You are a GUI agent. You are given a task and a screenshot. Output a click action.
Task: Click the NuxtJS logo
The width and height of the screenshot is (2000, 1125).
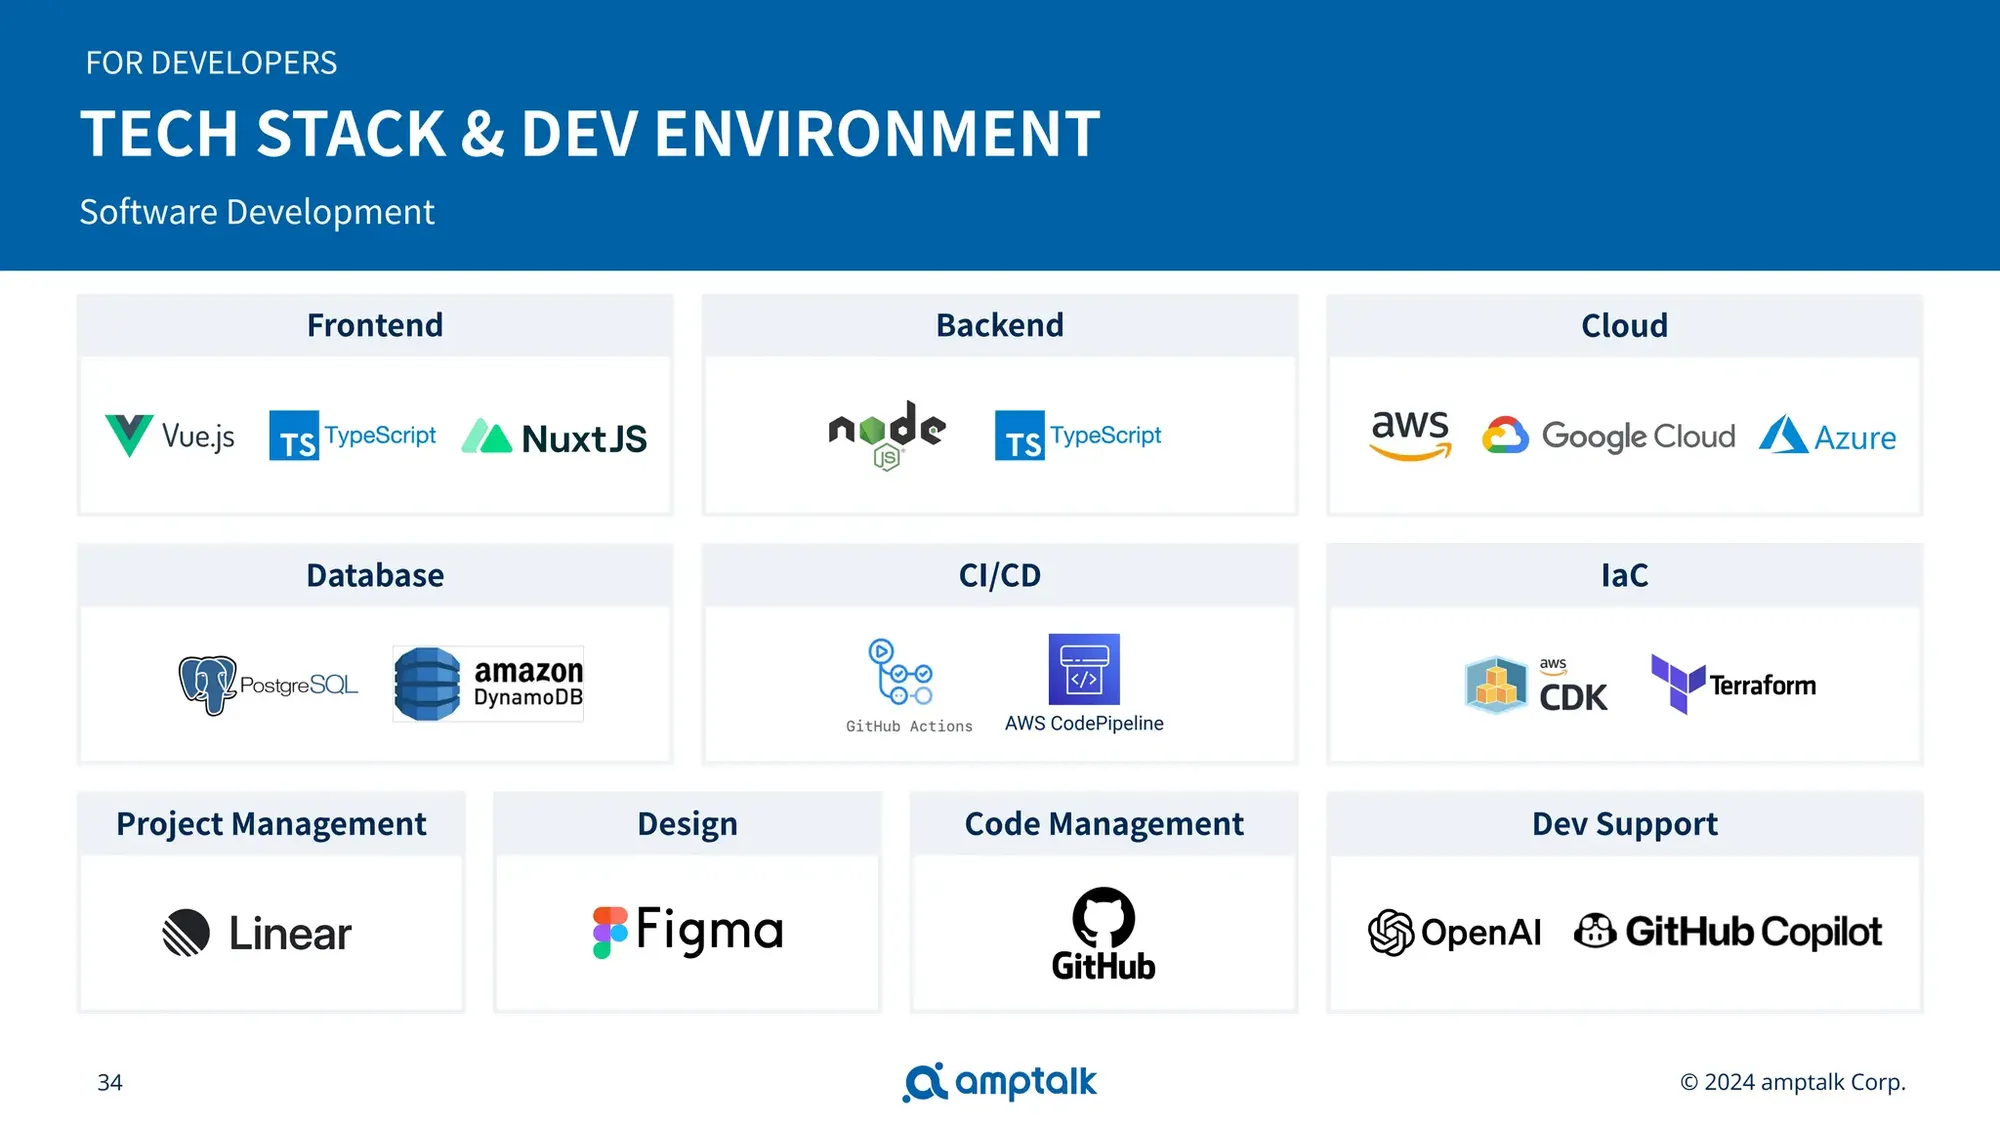coord(554,437)
